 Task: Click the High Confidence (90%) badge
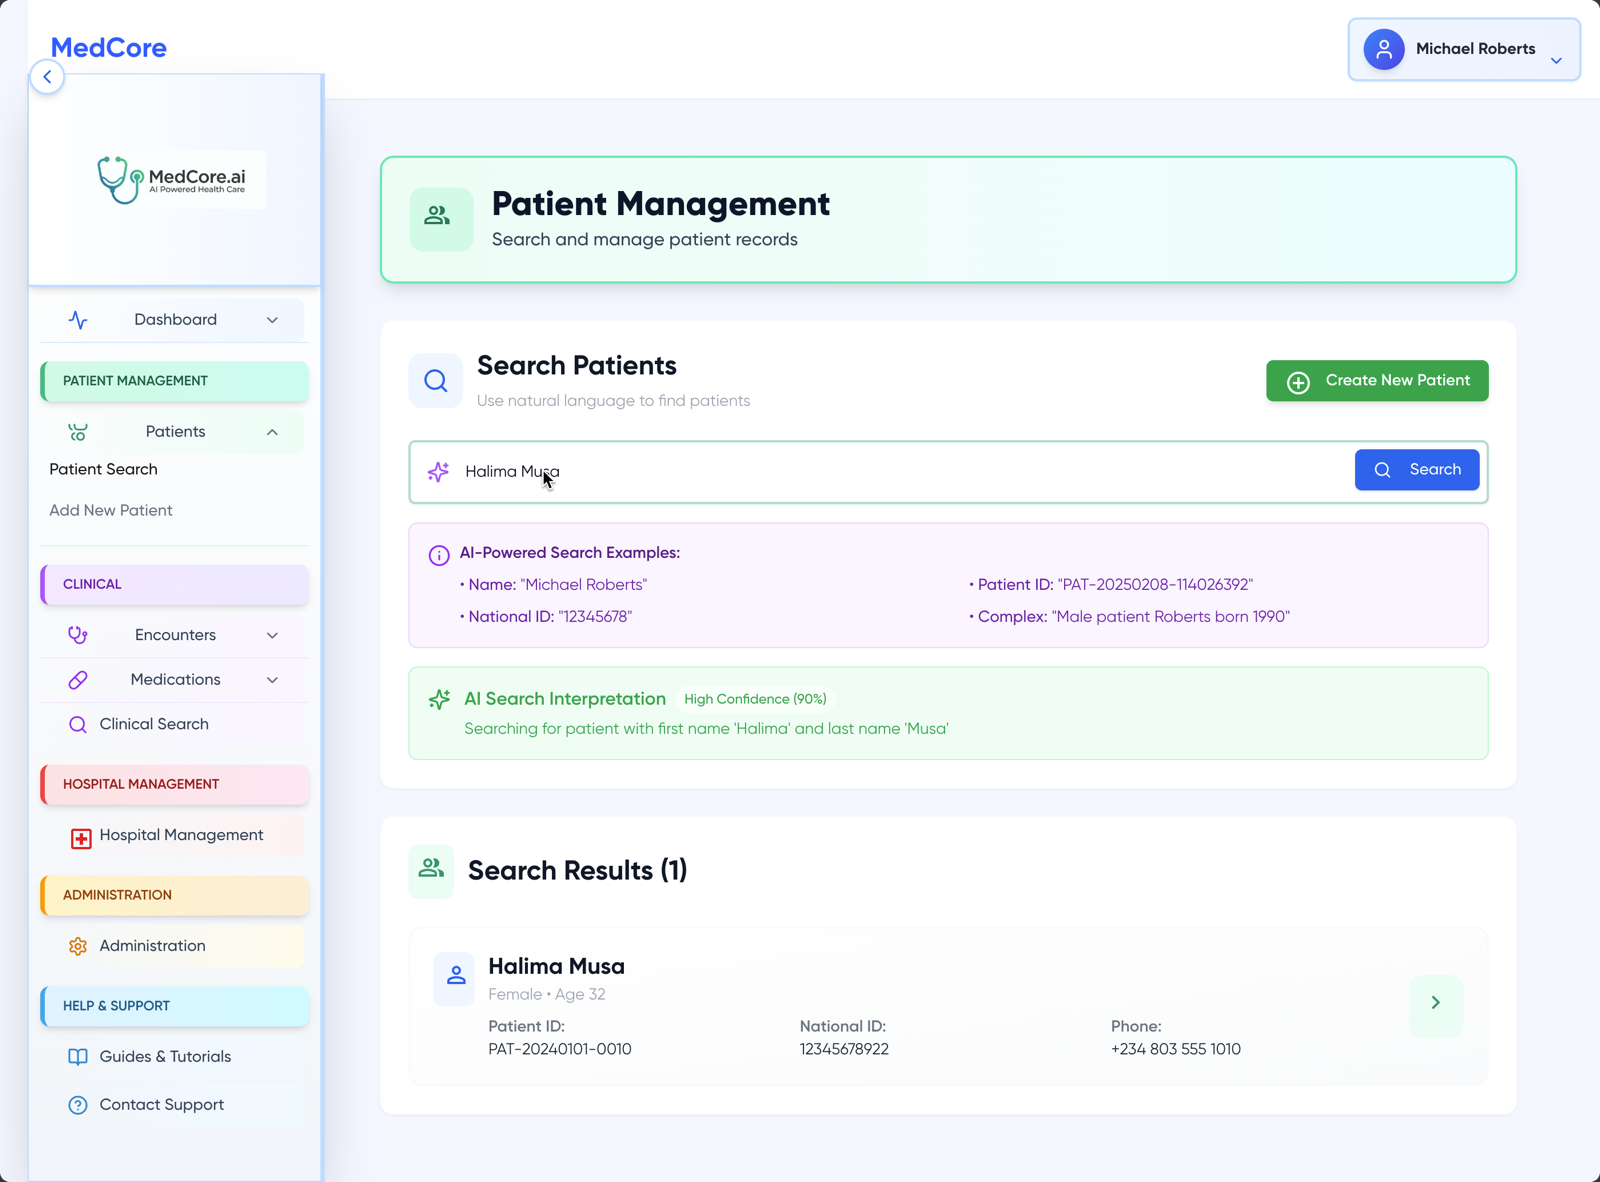pos(755,699)
